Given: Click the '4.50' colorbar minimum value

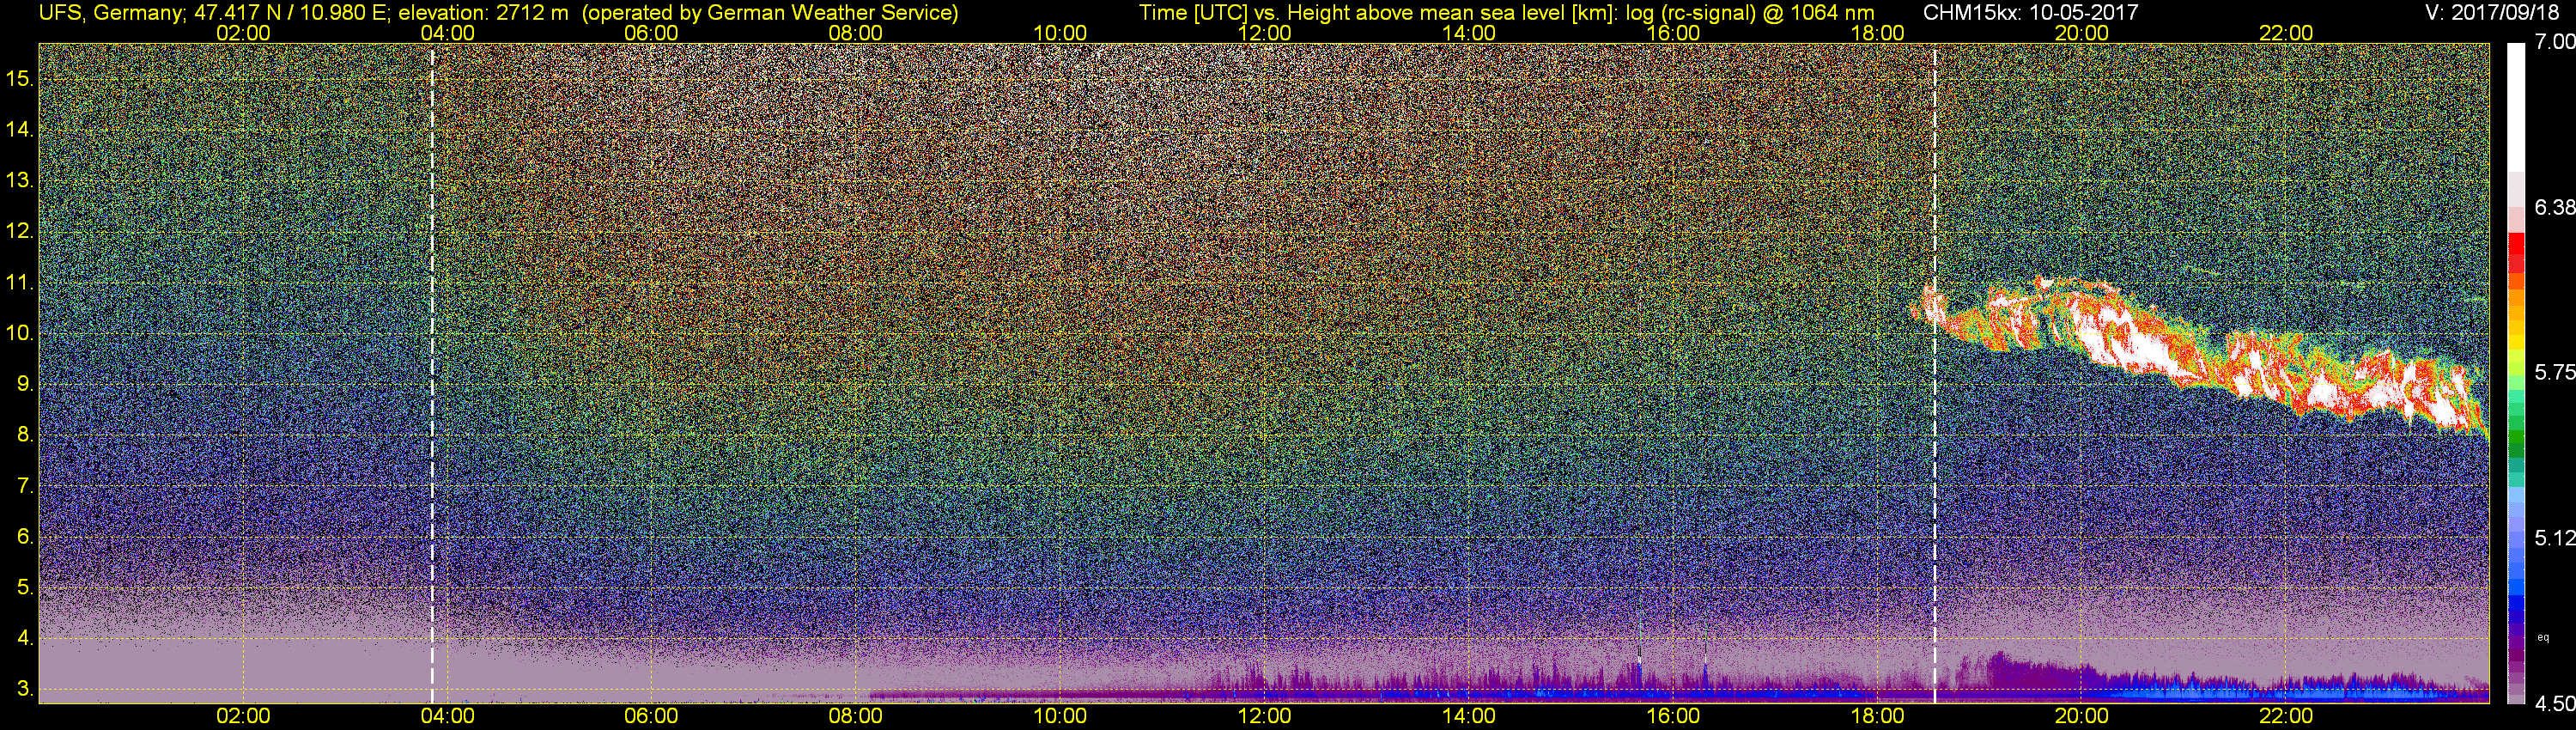Looking at the screenshot, I should [x=2556, y=704].
